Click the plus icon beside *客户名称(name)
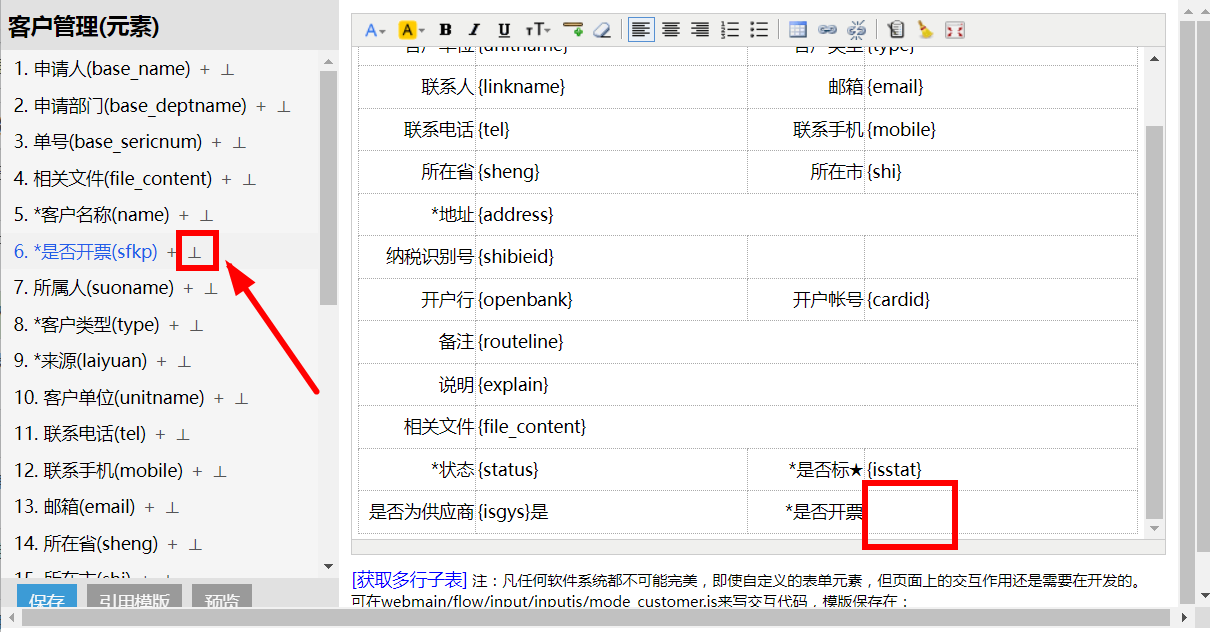Screen dimensions: 1210x632 click(x=184, y=216)
